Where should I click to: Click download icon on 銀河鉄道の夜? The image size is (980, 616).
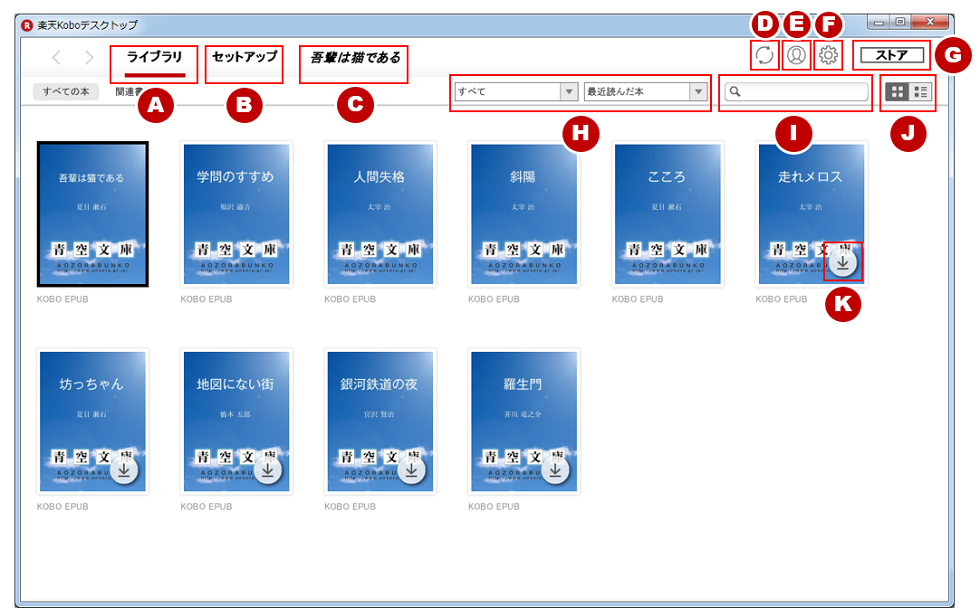[x=411, y=471]
